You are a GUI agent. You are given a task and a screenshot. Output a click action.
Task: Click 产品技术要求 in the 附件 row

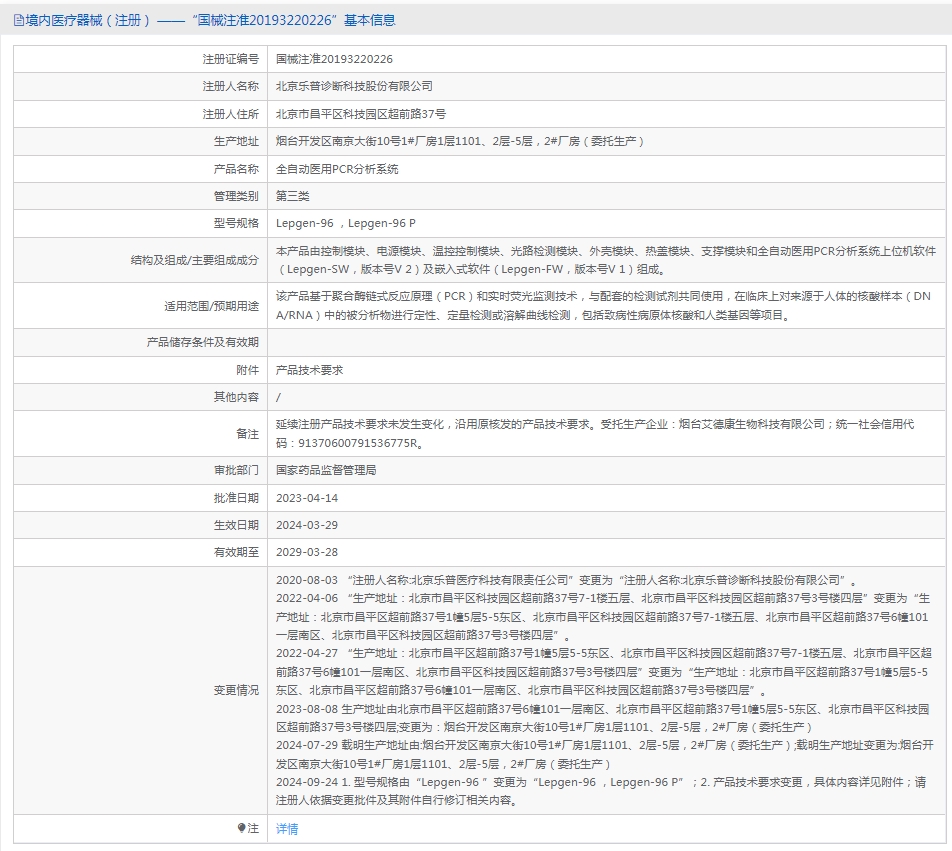[x=309, y=370]
